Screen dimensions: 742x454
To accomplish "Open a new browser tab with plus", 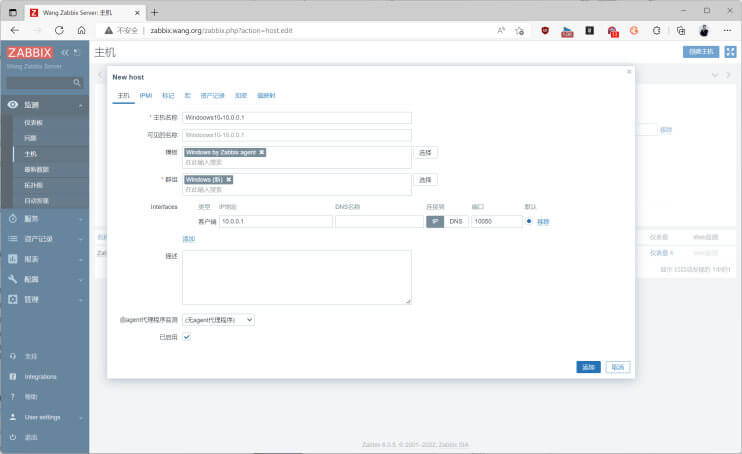I will (155, 12).
